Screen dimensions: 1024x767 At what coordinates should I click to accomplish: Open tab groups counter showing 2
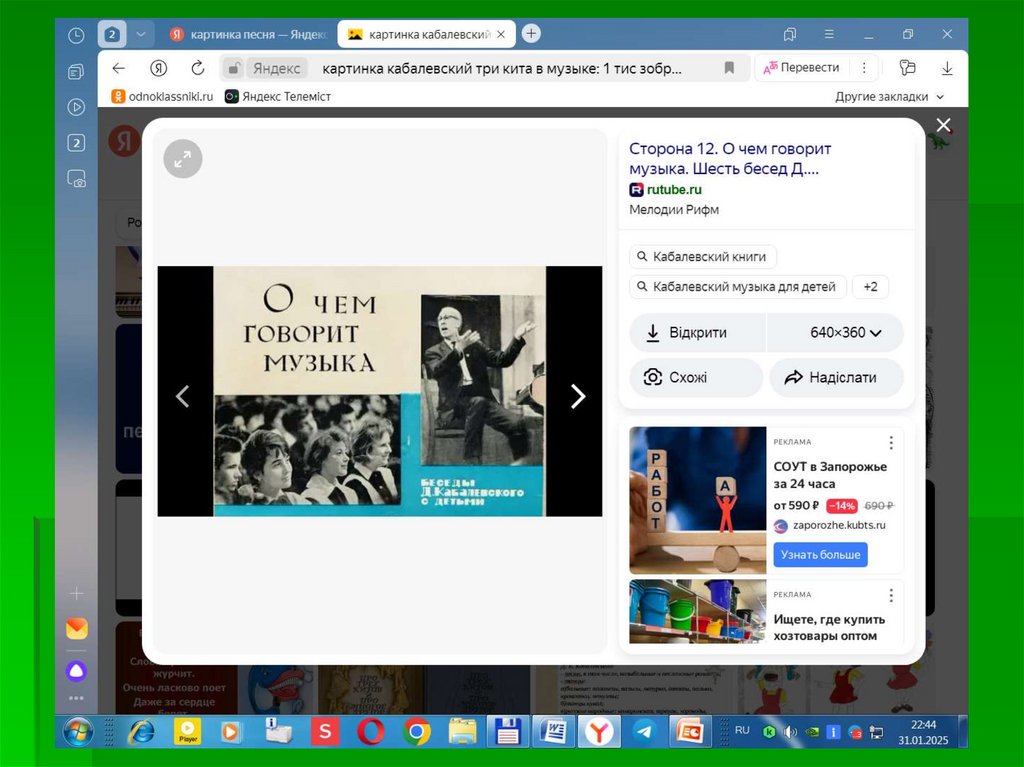[x=112, y=35]
